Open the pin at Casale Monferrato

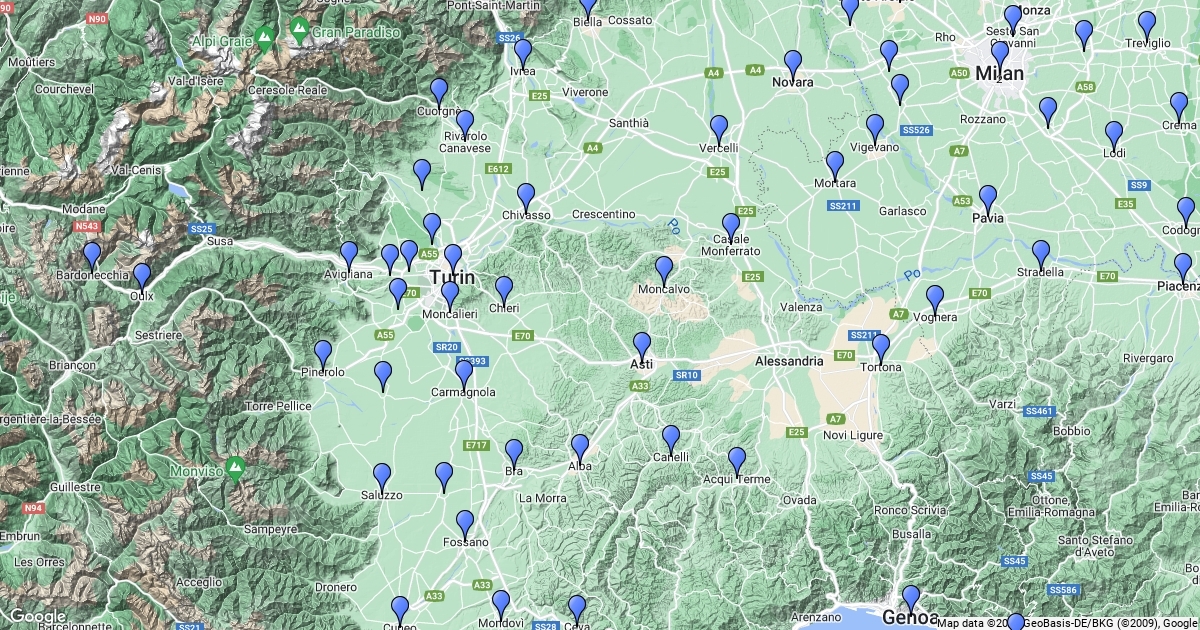[731, 229]
